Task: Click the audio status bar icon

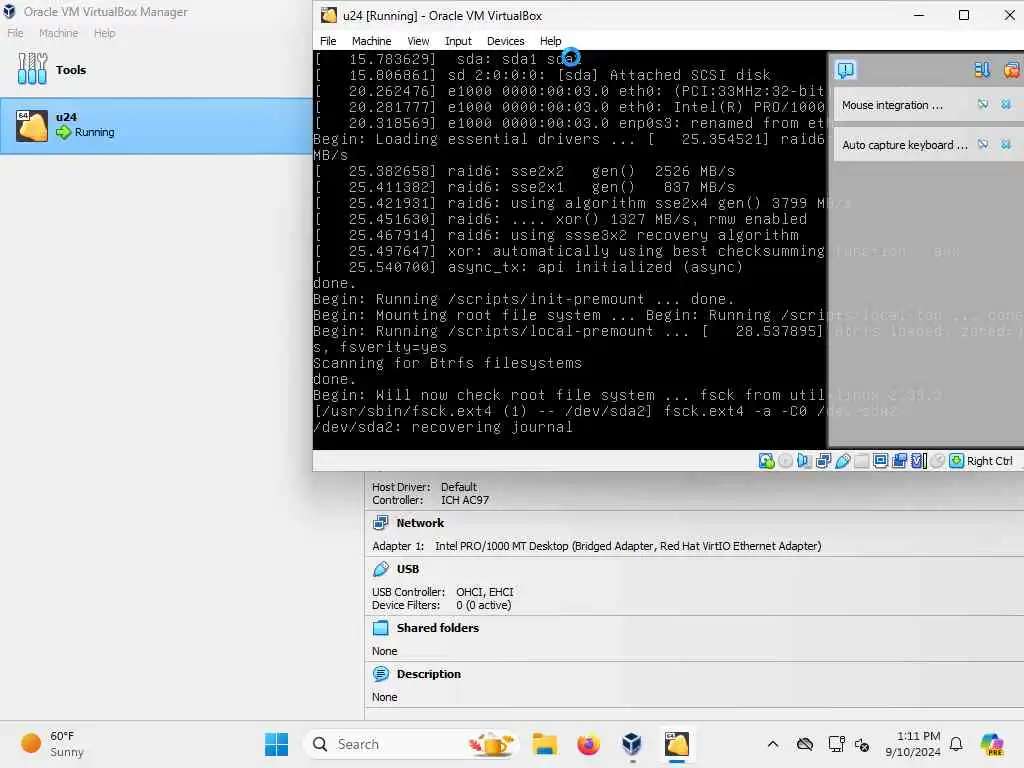Action: pyautogui.click(x=804, y=461)
